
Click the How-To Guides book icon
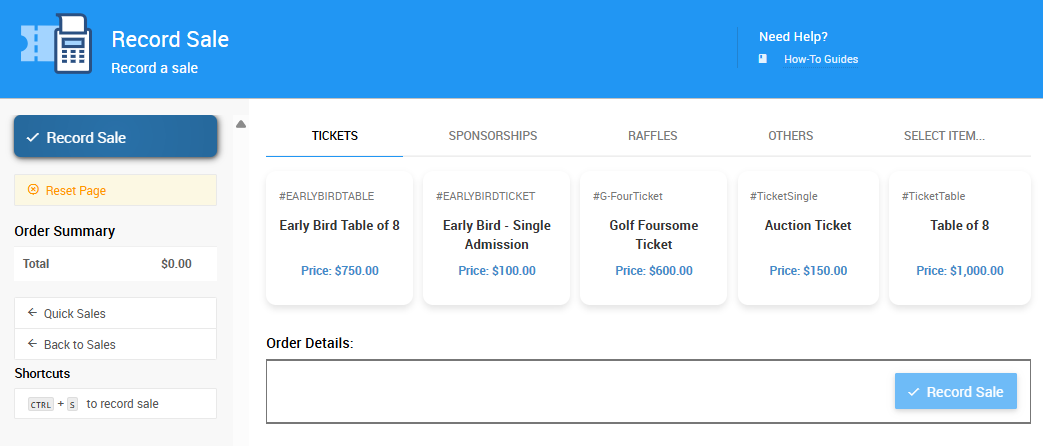click(x=763, y=59)
